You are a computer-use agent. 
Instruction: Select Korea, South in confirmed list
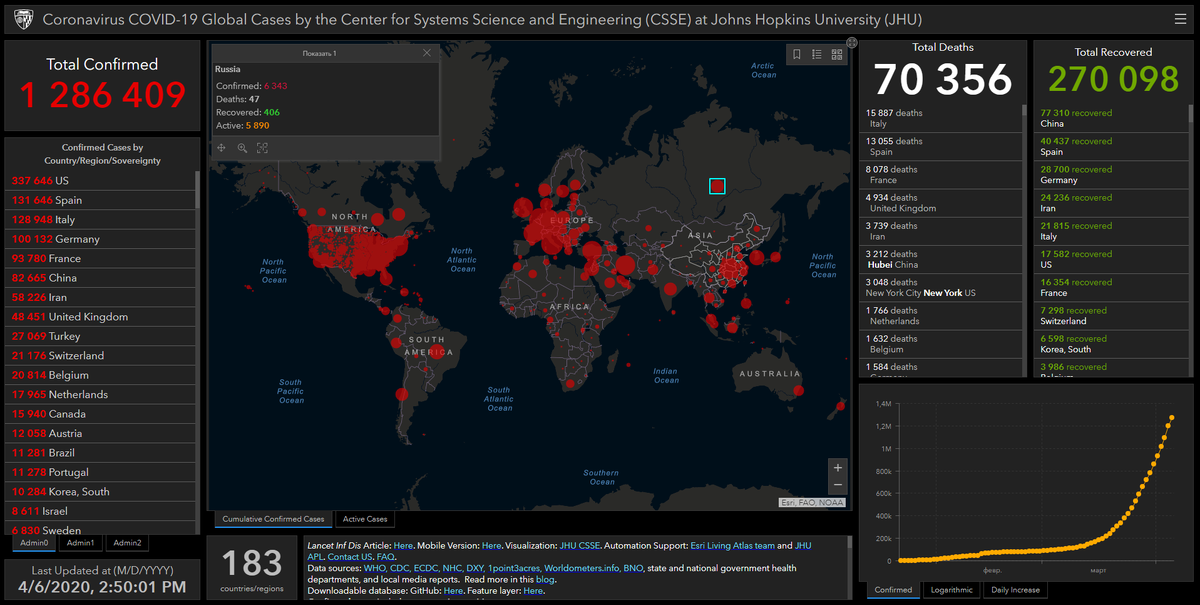pyautogui.click(x=100, y=492)
